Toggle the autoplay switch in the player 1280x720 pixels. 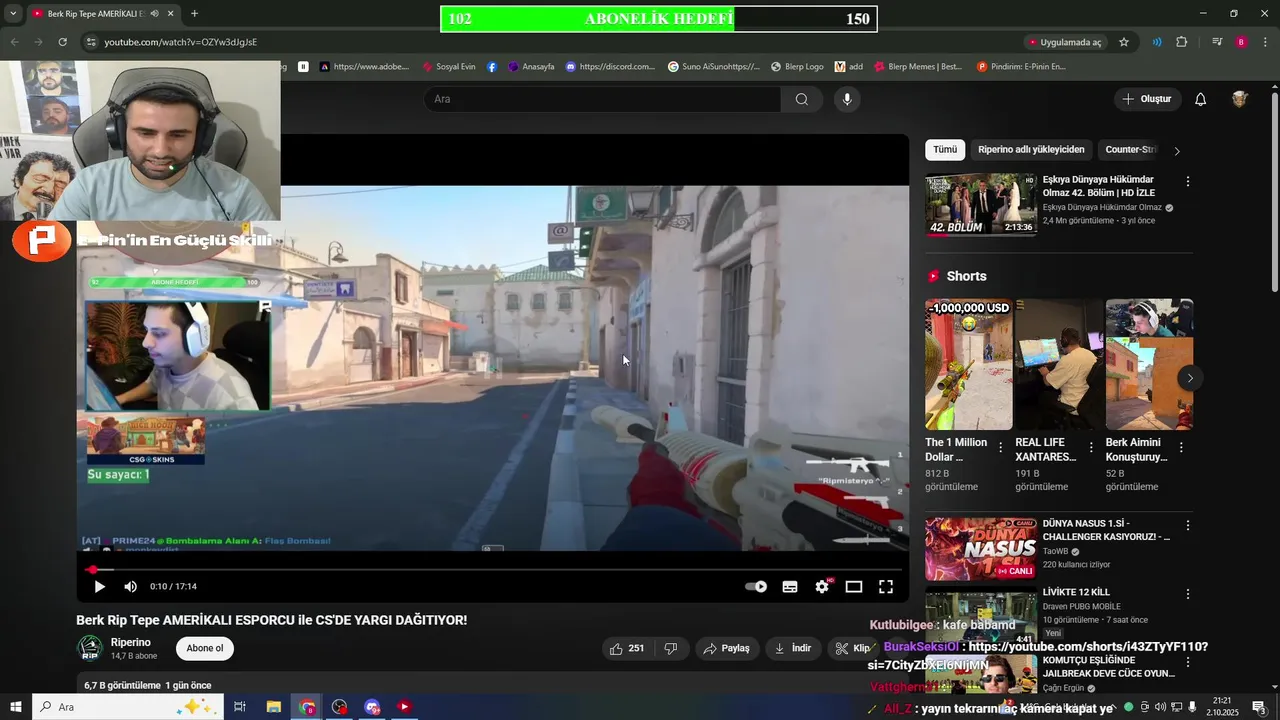[756, 587]
